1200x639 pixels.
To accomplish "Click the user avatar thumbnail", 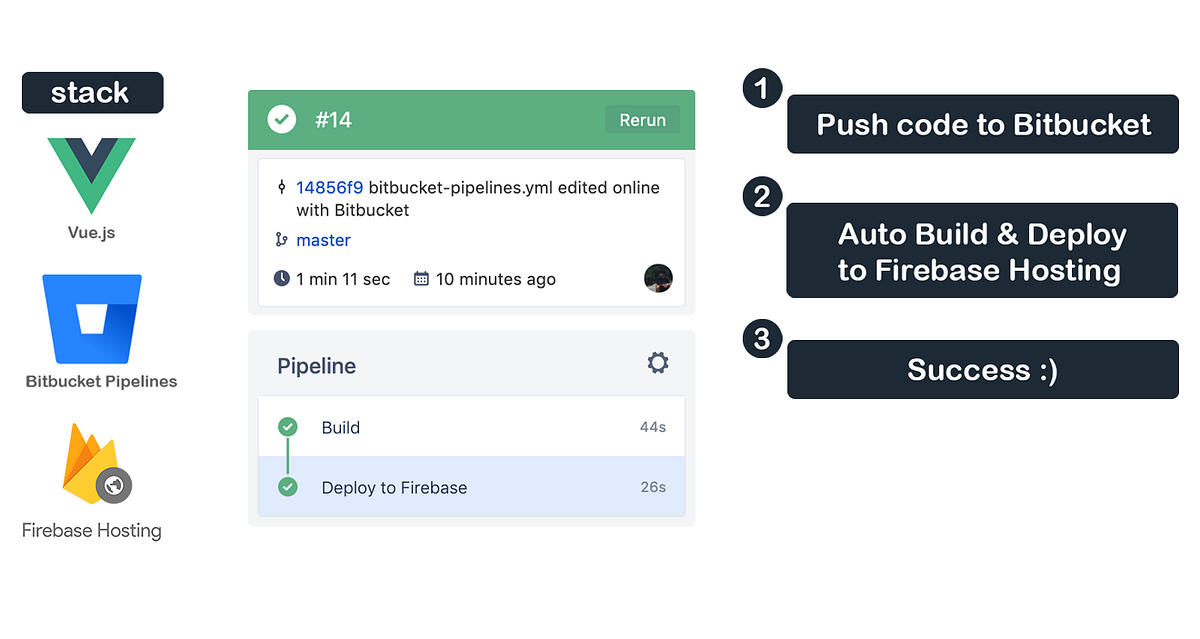I will click(658, 278).
